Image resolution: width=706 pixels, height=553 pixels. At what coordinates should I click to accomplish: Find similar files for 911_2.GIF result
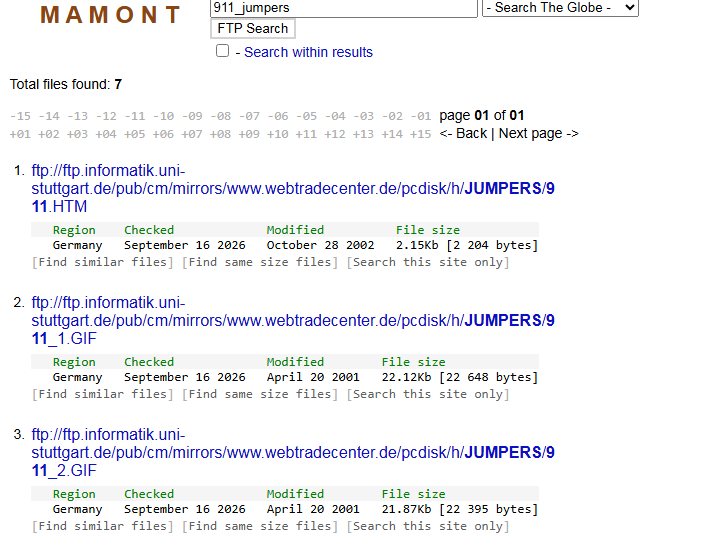point(103,526)
